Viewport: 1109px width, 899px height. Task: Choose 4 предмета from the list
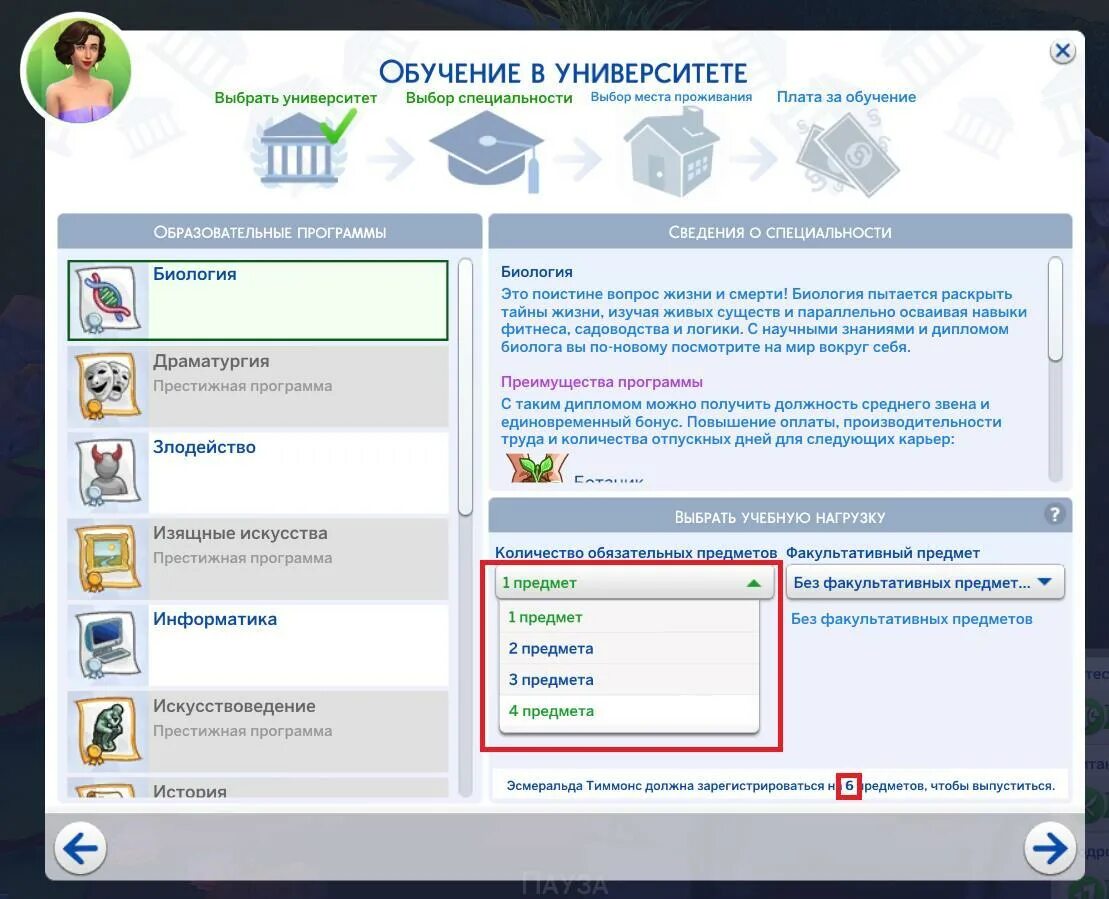(629, 711)
